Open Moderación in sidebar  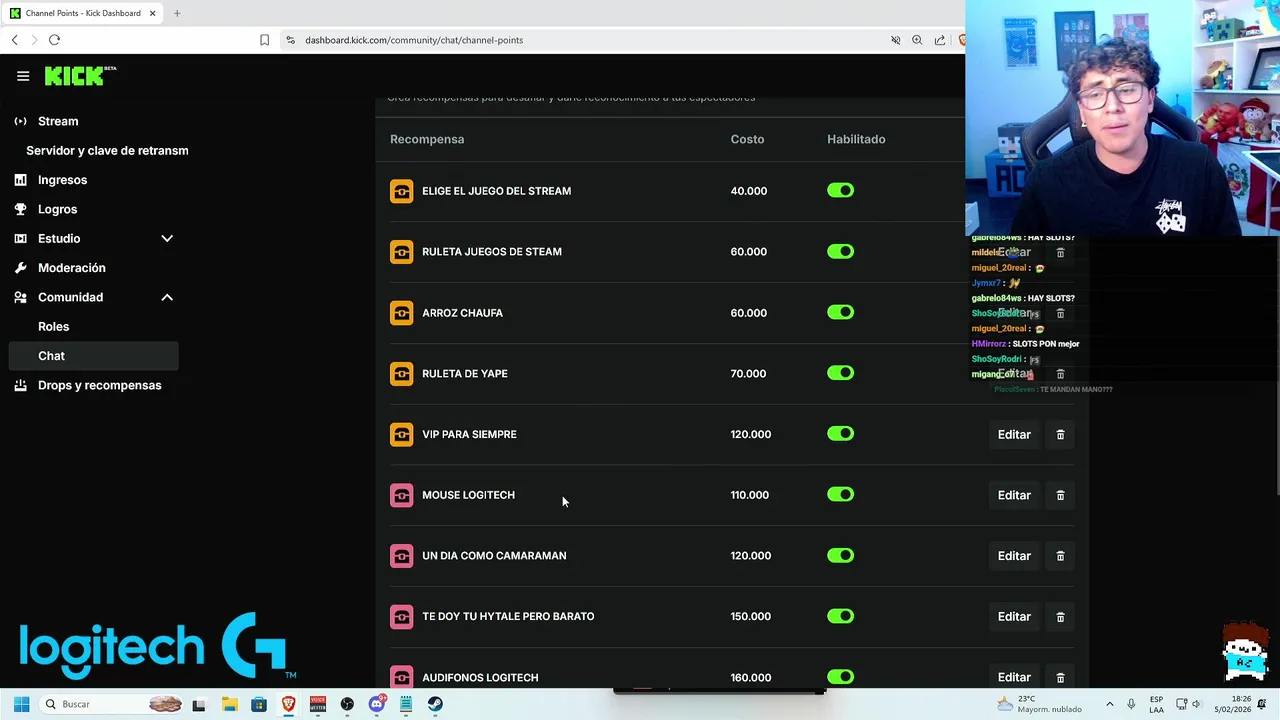71,268
